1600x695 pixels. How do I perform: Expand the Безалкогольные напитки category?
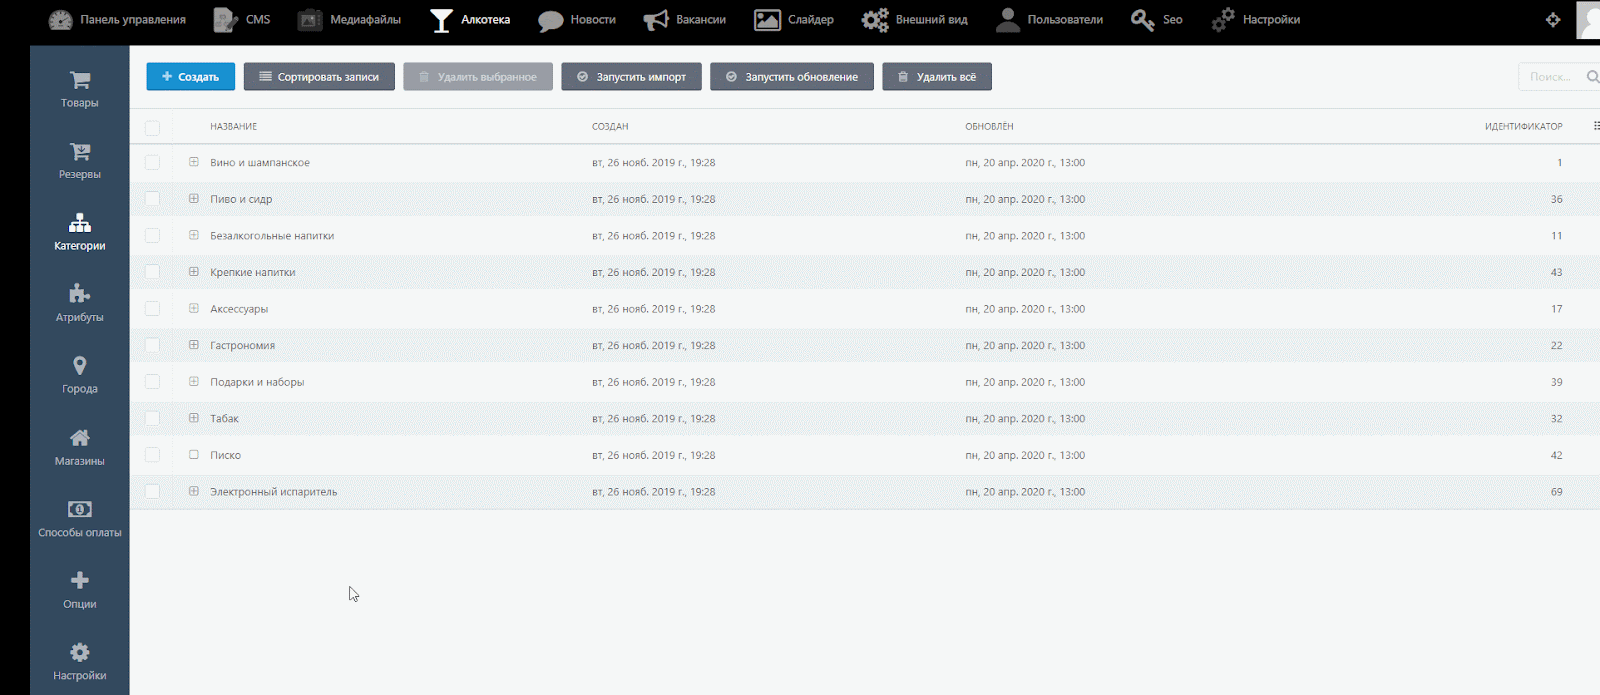click(x=194, y=235)
